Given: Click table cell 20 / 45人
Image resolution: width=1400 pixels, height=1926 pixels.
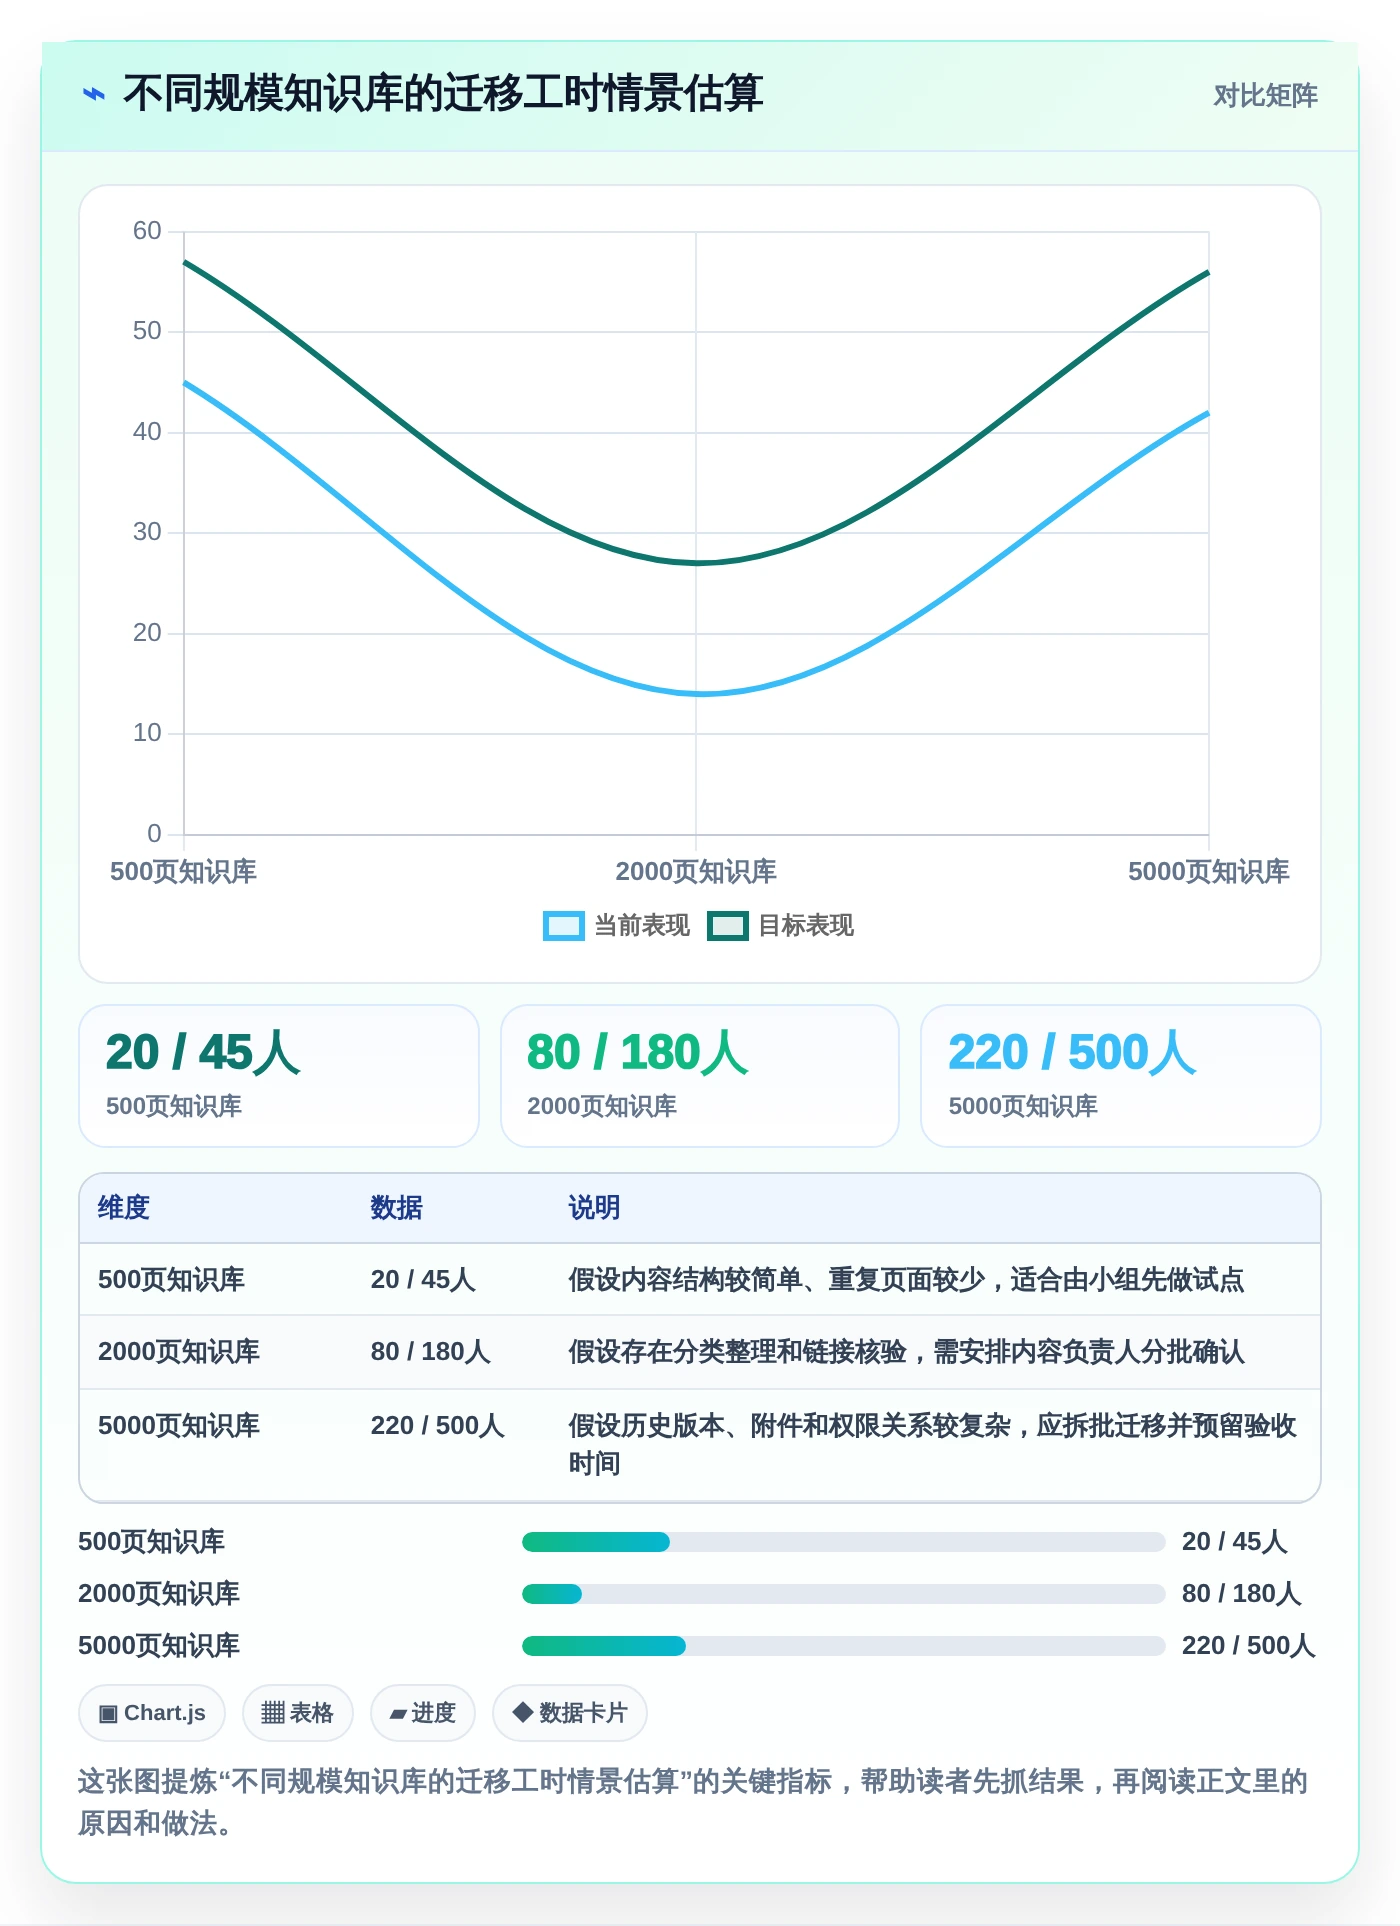Looking at the screenshot, I should [x=423, y=1280].
